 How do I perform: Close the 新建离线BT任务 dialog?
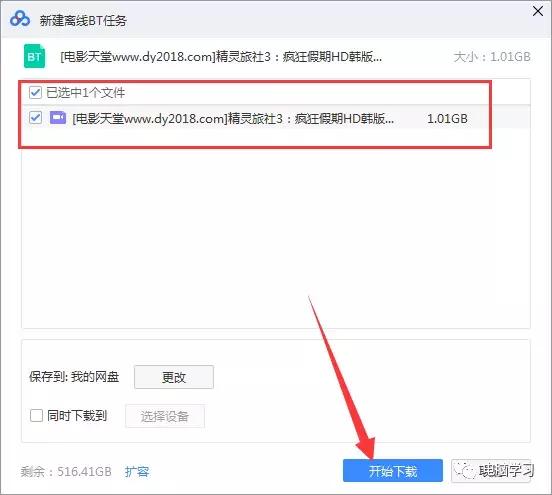(x=538, y=11)
